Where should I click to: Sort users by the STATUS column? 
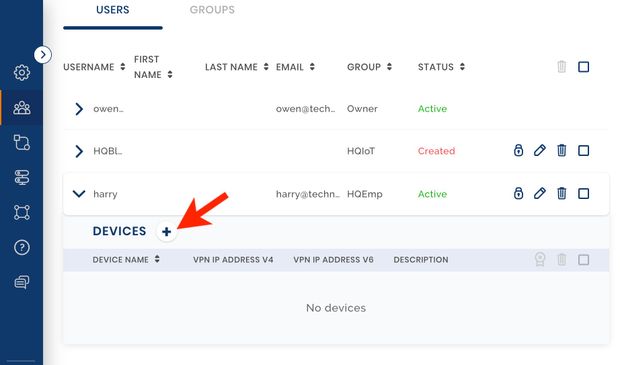click(x=441, y=67)
